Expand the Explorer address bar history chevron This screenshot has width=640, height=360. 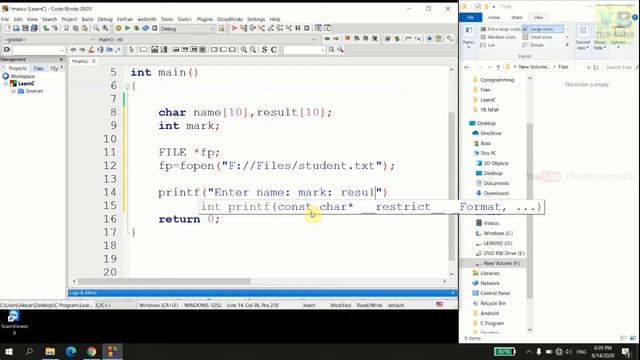tap(588, 67)
